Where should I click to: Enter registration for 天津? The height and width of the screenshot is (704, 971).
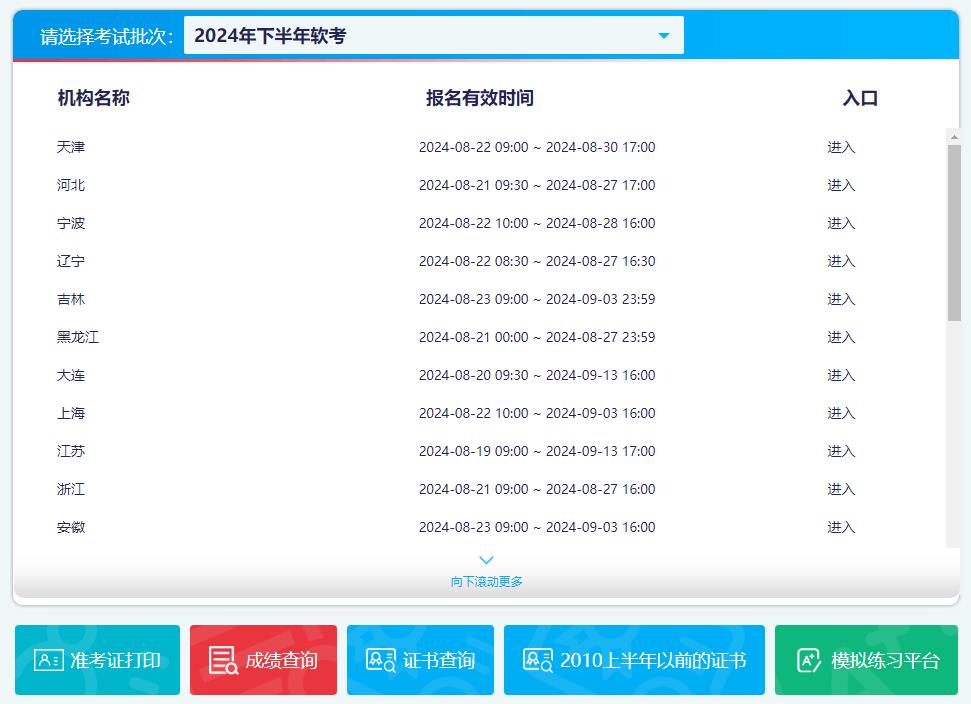click(x=841, y=147)
